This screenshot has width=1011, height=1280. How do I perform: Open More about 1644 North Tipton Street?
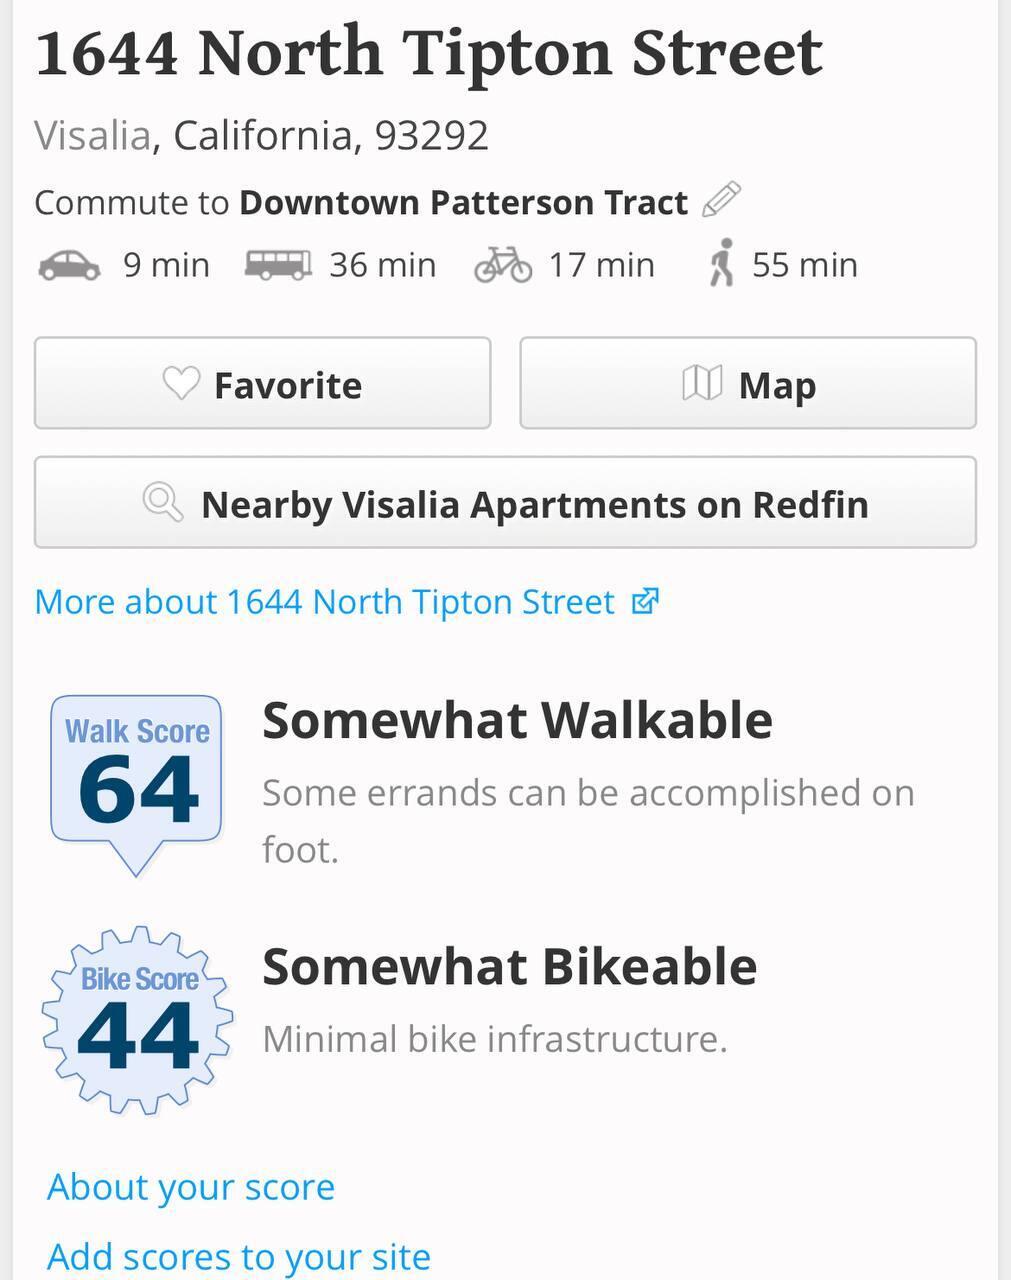[x=324, y=602]
